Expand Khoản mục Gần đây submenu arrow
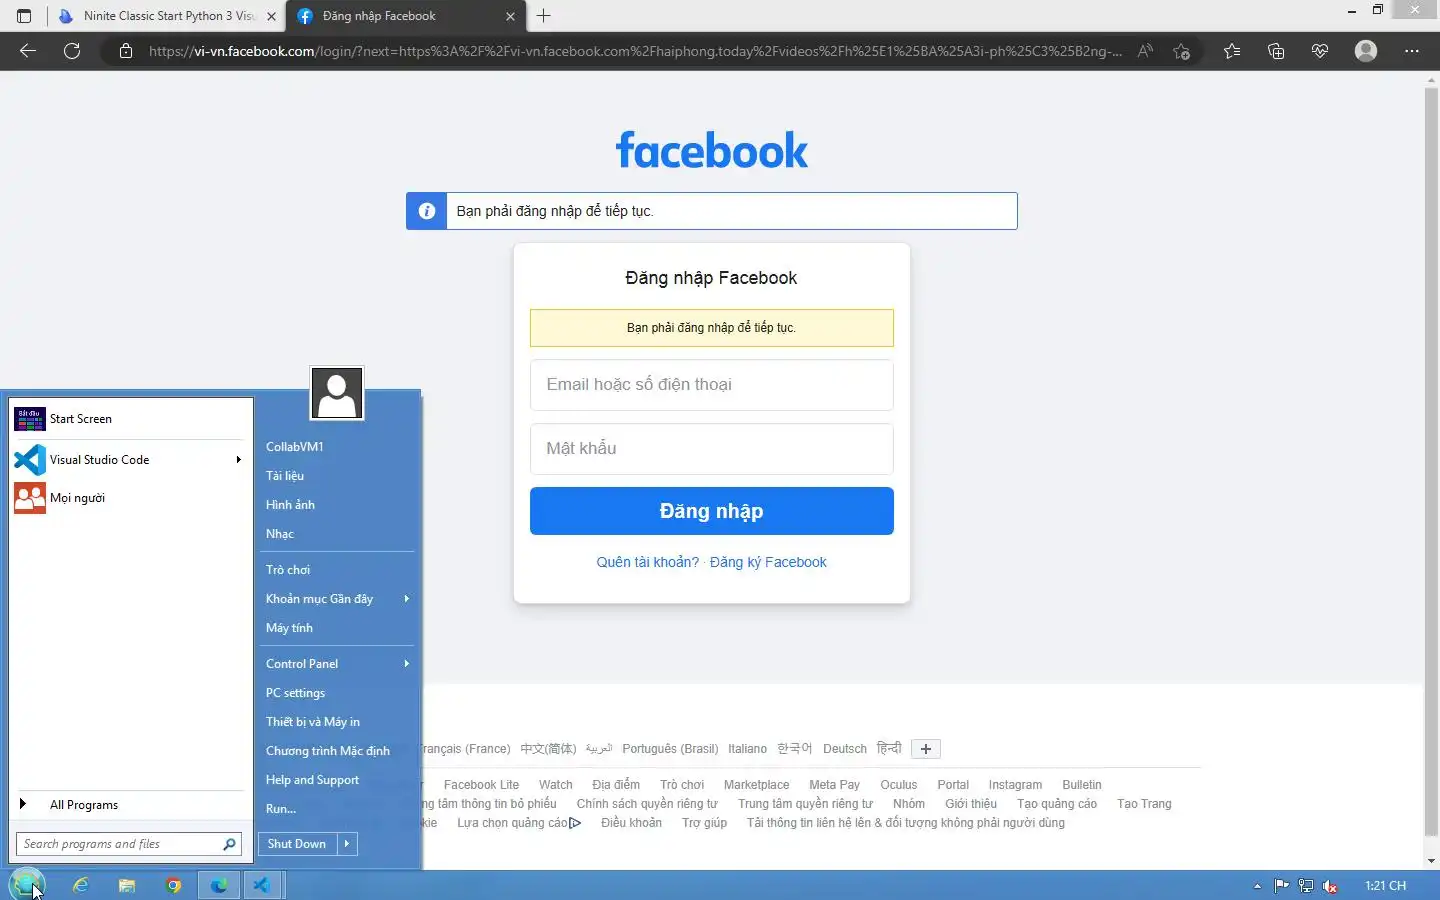This screenshot has width=1440, height=900. [x=406, y=599]
